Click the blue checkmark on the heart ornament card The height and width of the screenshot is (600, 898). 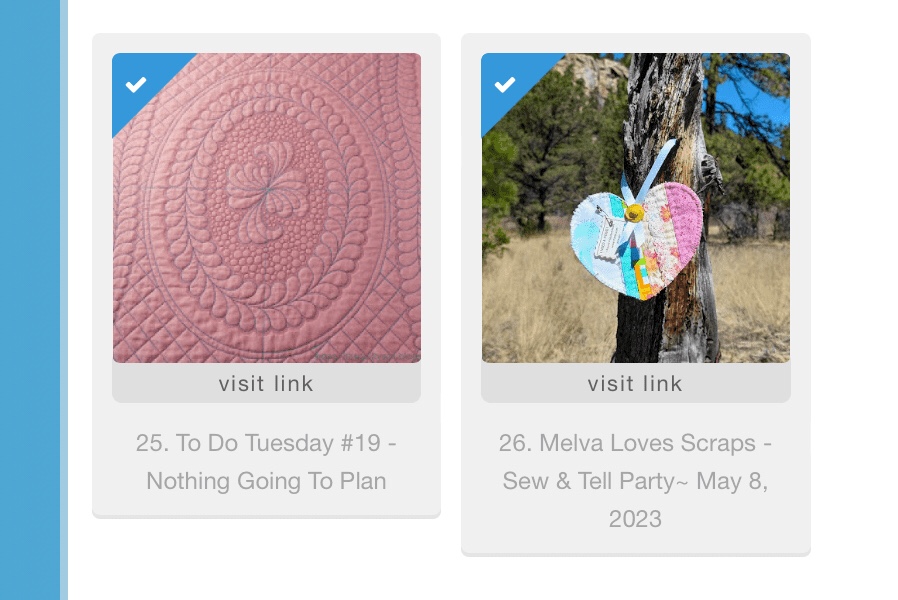pyautogui.click(x=505, y=85)
